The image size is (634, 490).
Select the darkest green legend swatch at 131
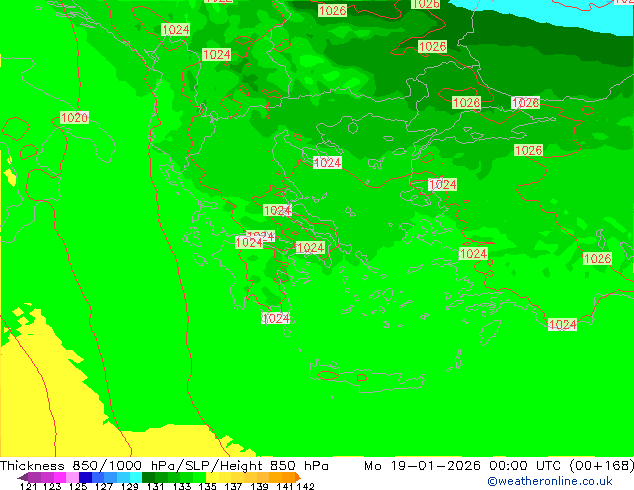pos(146,477)
